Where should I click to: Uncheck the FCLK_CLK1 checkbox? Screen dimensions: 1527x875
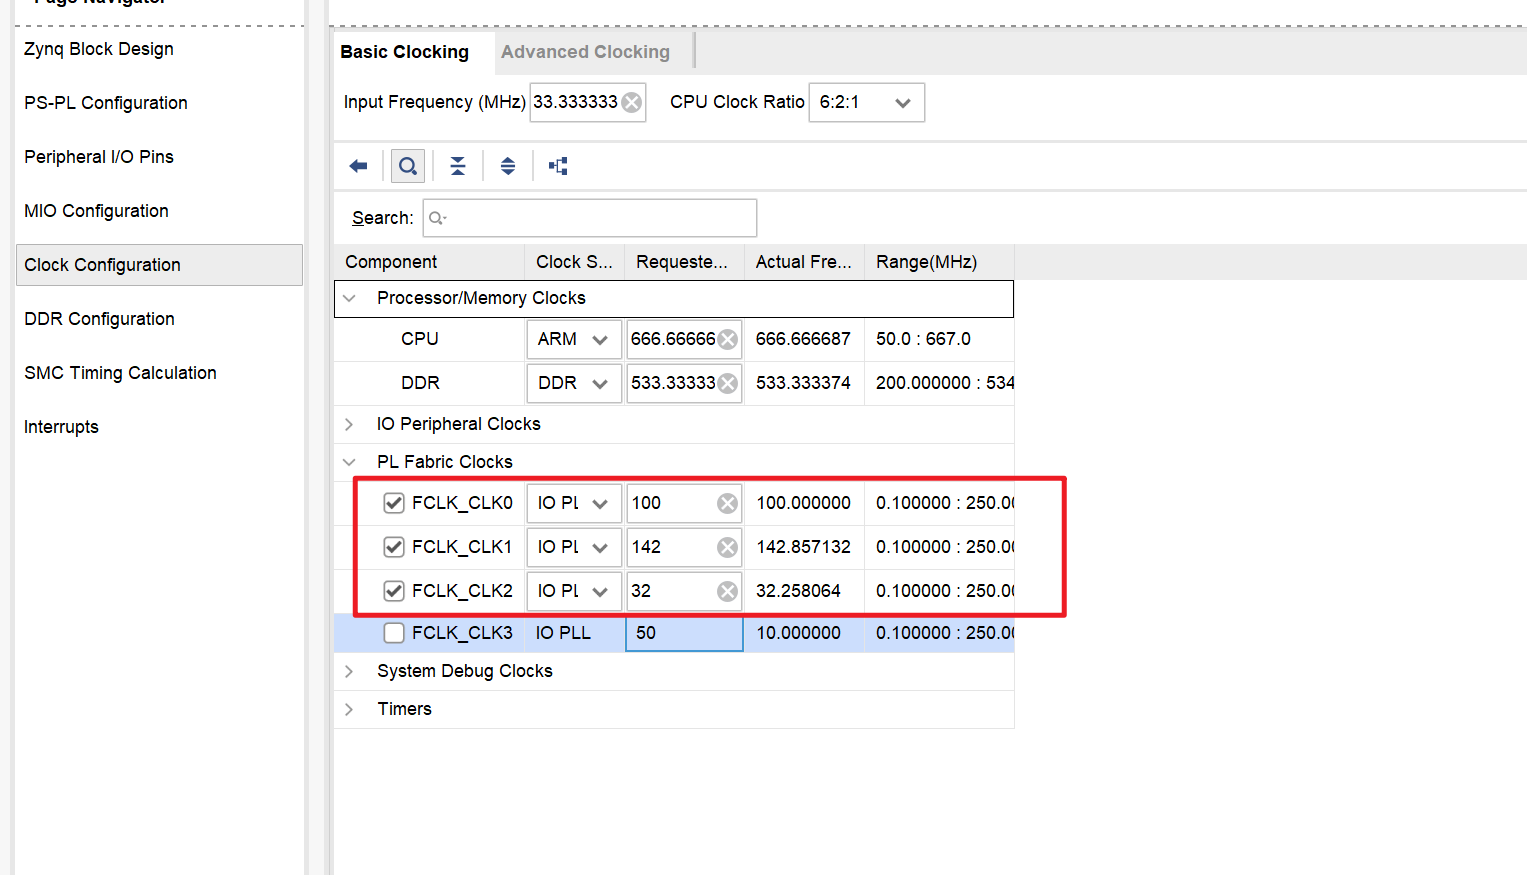(394, 547)
